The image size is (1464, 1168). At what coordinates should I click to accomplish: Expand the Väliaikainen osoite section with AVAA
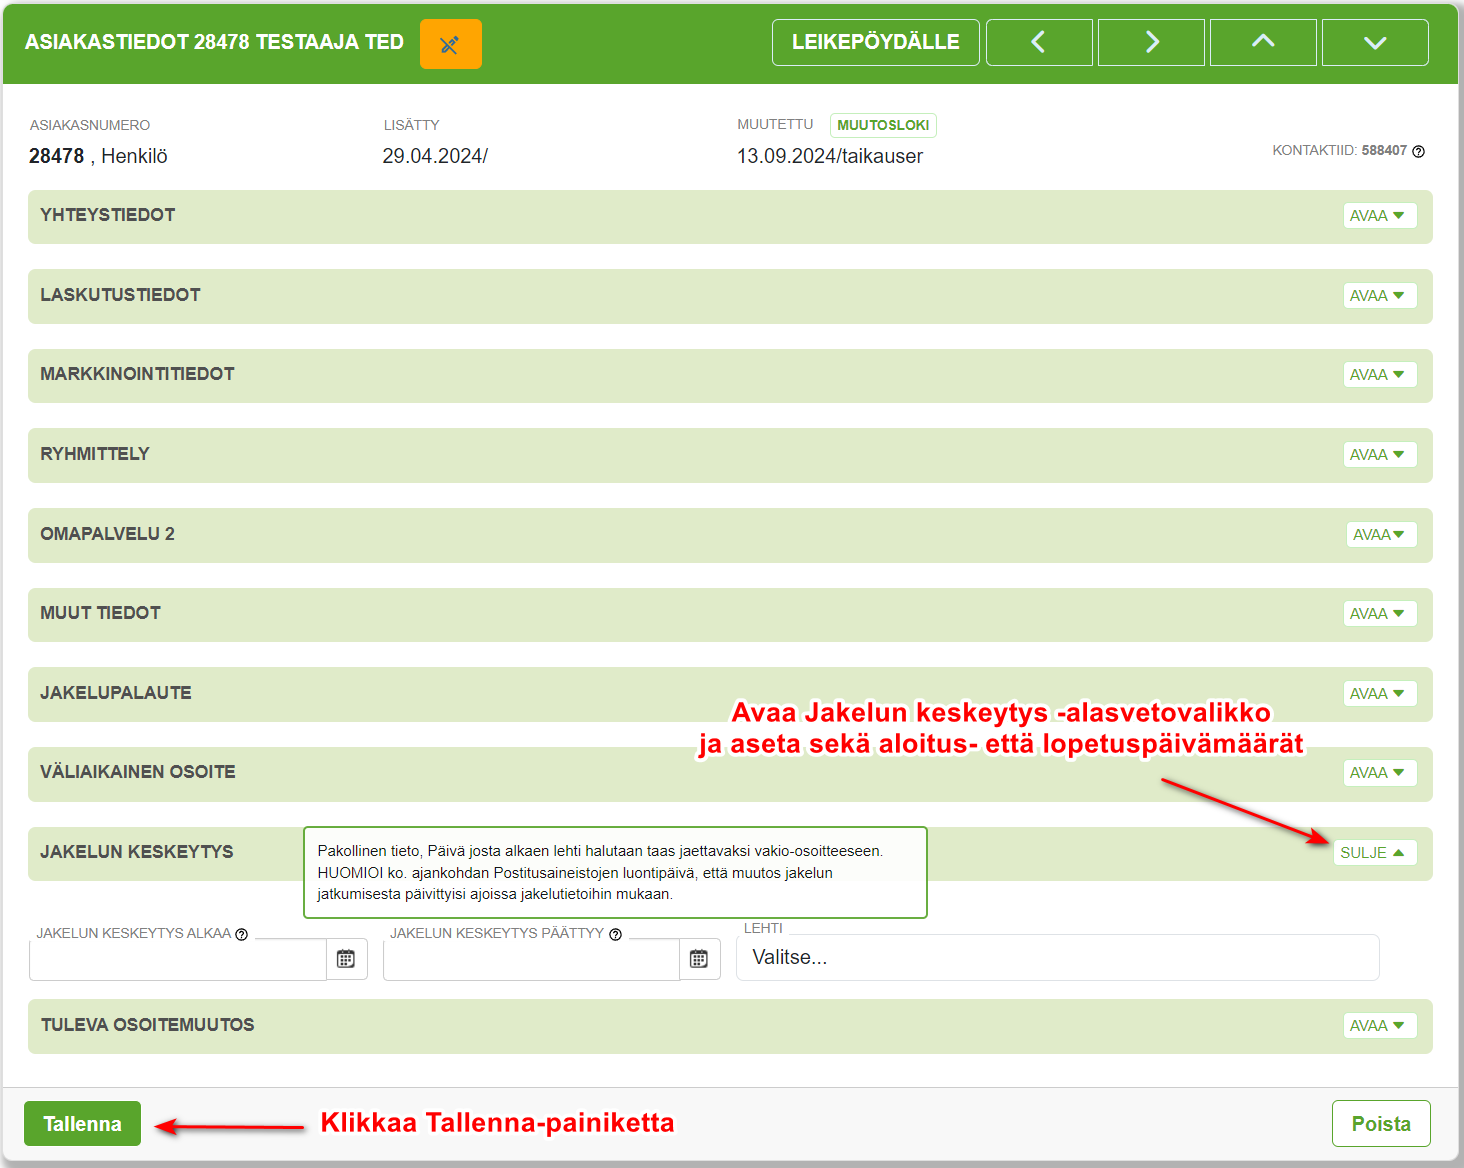click(1379, 773)
